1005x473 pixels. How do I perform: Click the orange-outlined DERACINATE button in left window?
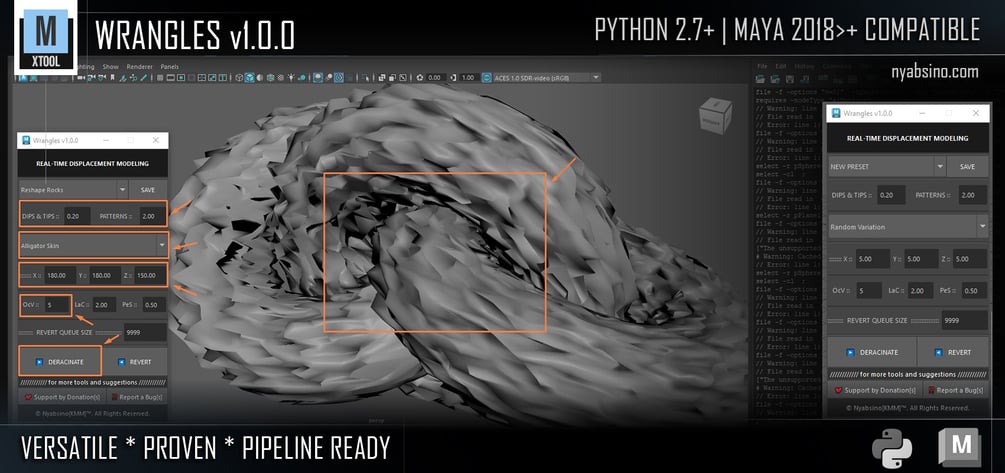coord(60,361)
